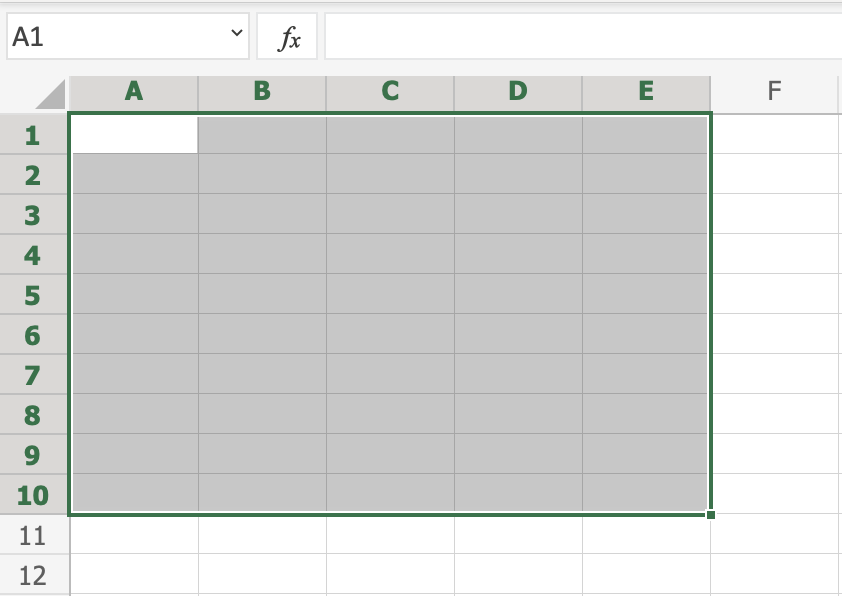Select row 10 header
This screenshot has height=596, width=842.
33,495
